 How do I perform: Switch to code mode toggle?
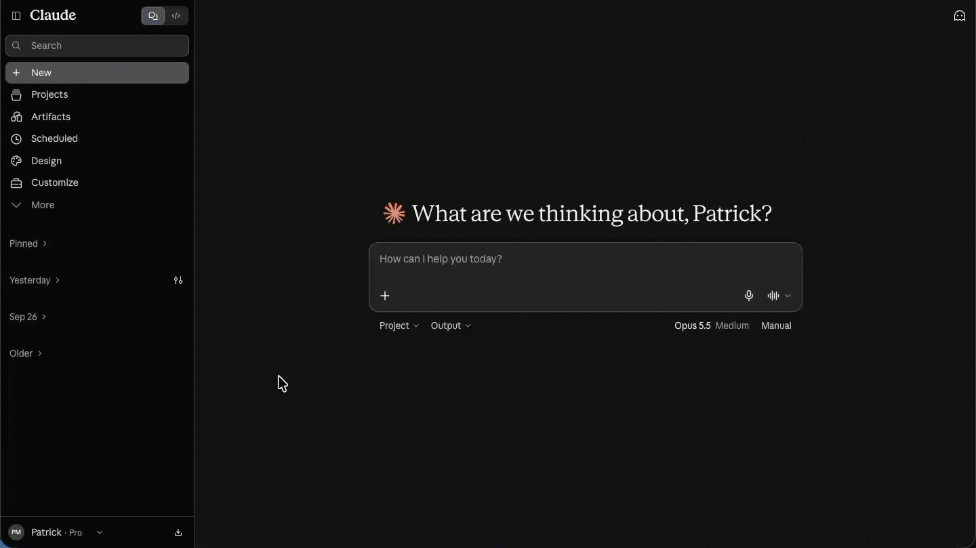click(x=176, y=16)
